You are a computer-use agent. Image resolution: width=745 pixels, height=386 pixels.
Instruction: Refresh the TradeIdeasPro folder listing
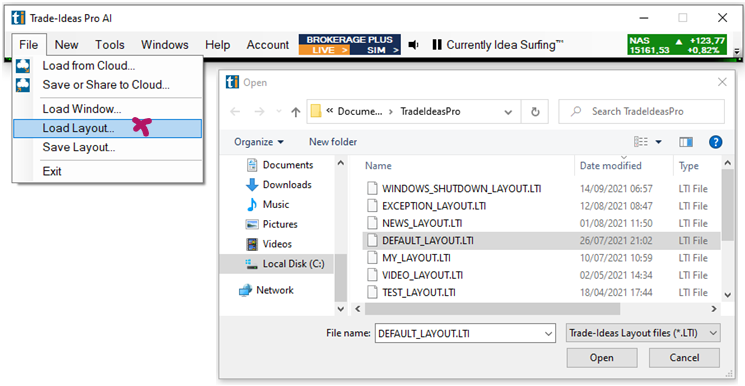click(x=535, y=112)
